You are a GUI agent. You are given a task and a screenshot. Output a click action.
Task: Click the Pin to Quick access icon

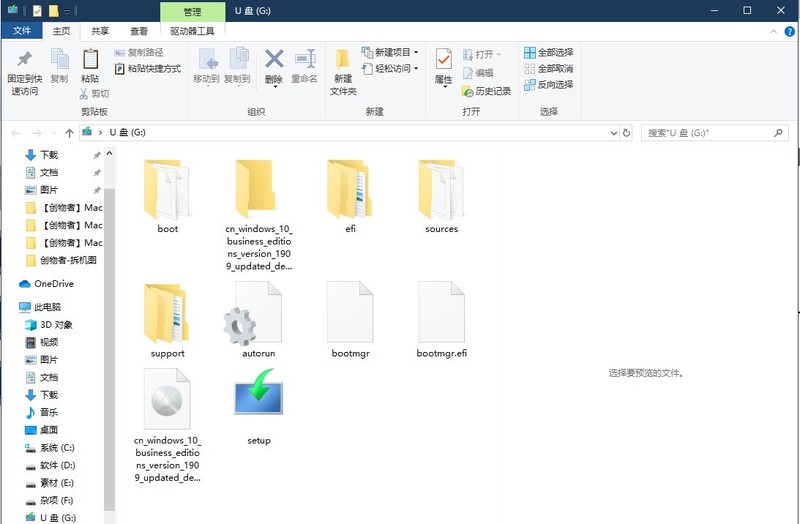tap(24, 60)
